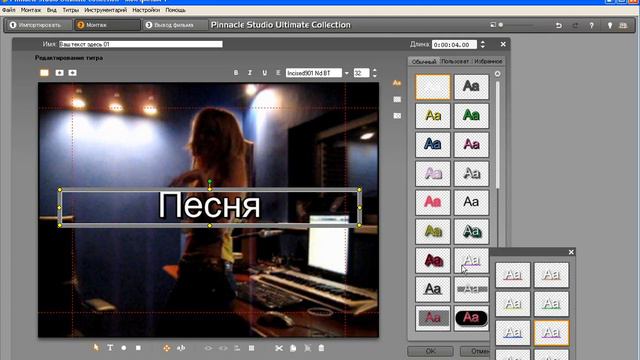Image resolution: width=640 pixels, height=360 pixels.
Task: Select the crawl title type icon
Action: tap(73, 73)
